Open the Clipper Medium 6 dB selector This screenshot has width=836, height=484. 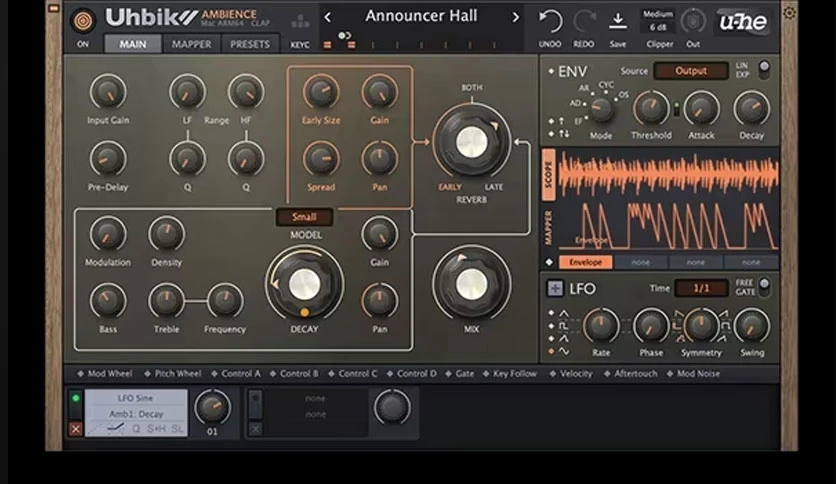pyautogui.click(x=658, y=21)
